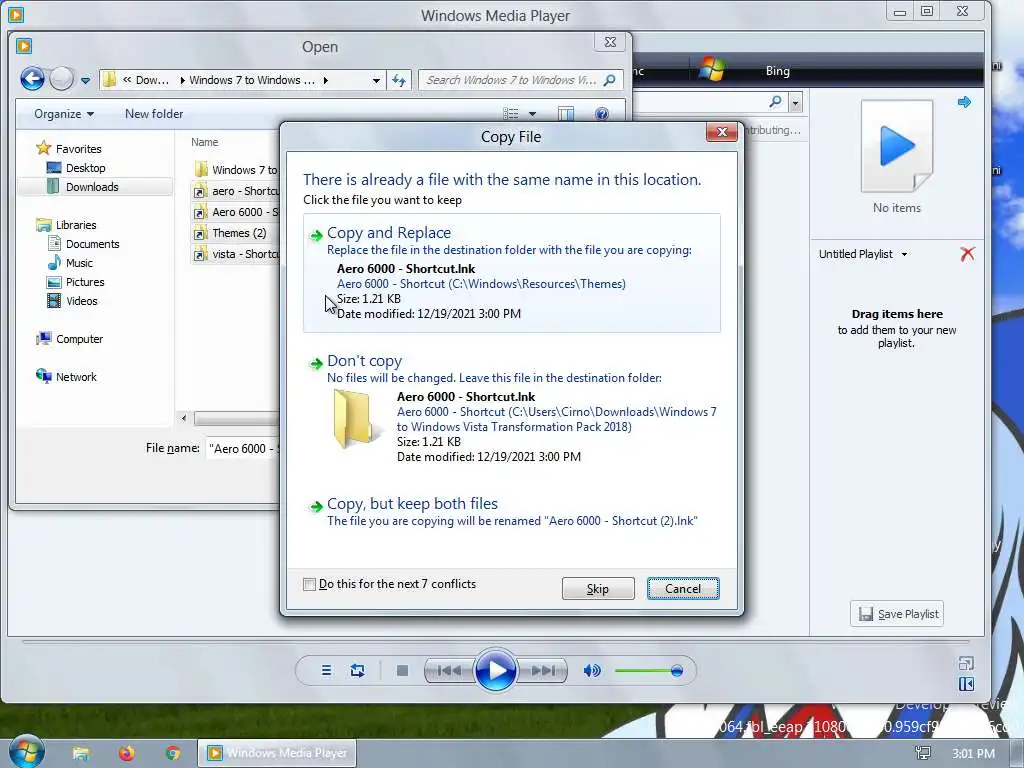Choose Copy and Replace option
This screenshot has width=1024, height=768.
coord(511,272)
